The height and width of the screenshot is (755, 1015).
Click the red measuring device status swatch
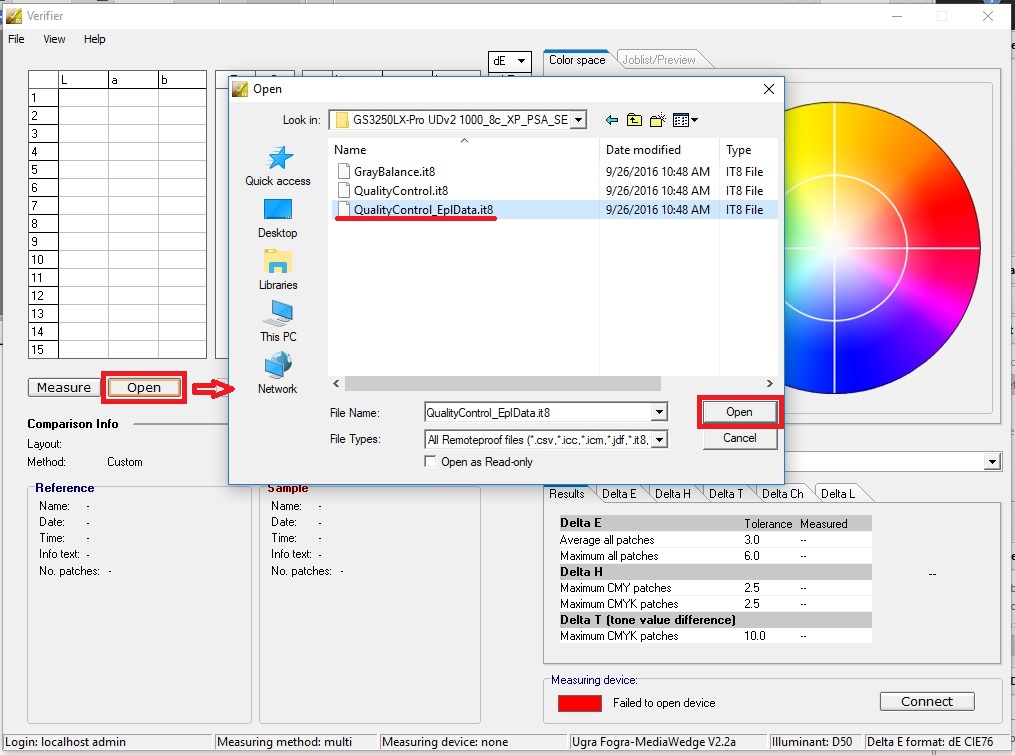coord(579,703)
